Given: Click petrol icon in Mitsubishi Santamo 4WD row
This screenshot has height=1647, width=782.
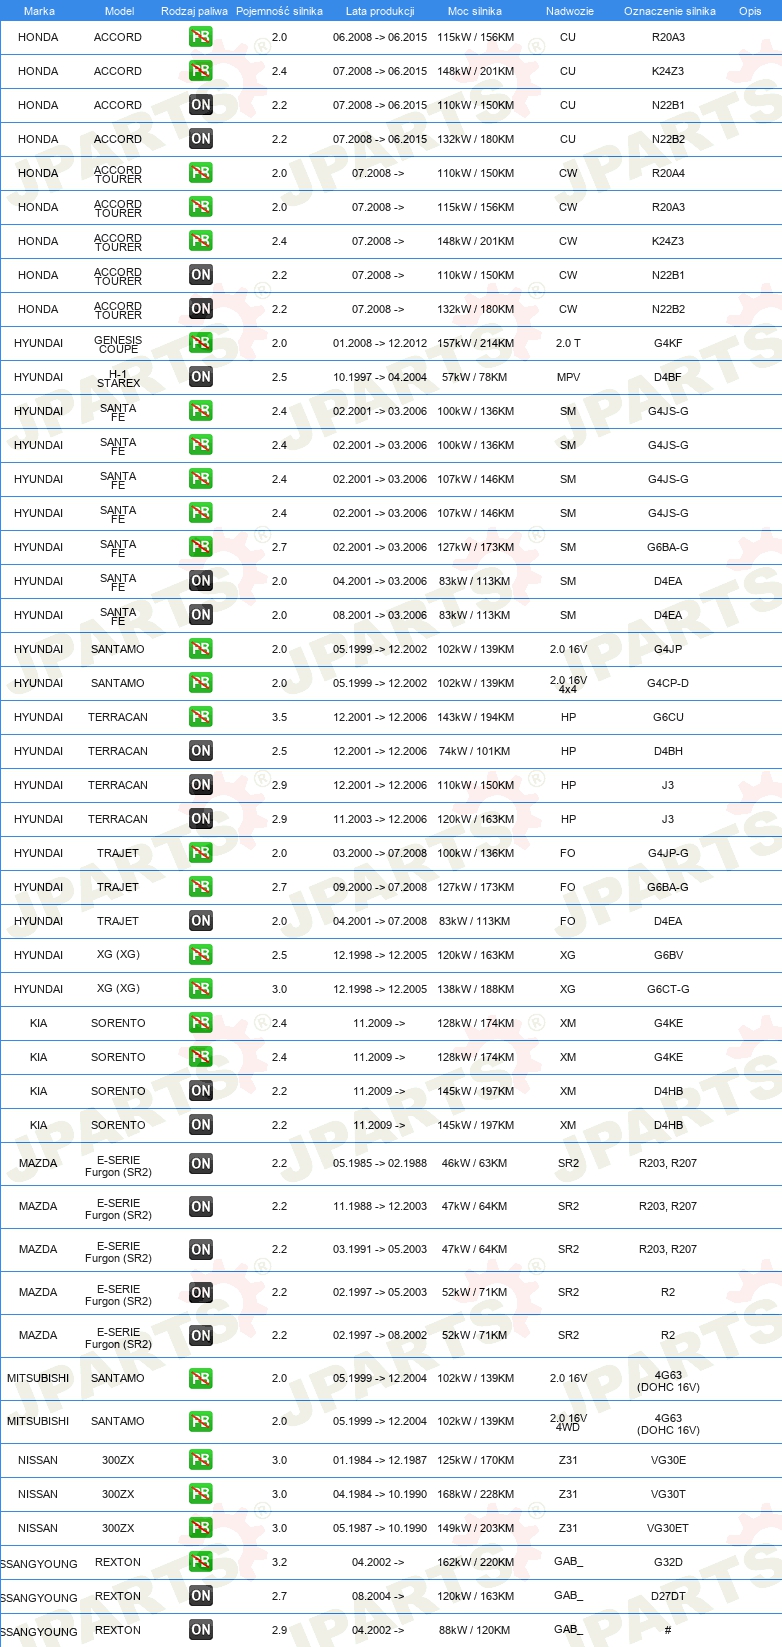Looking at the screenshot, I should pos(200,1422).
